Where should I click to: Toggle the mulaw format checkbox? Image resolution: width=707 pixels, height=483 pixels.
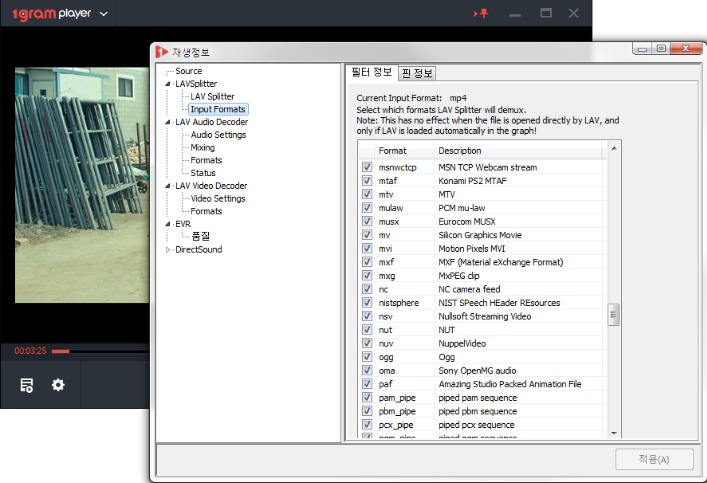367,207
